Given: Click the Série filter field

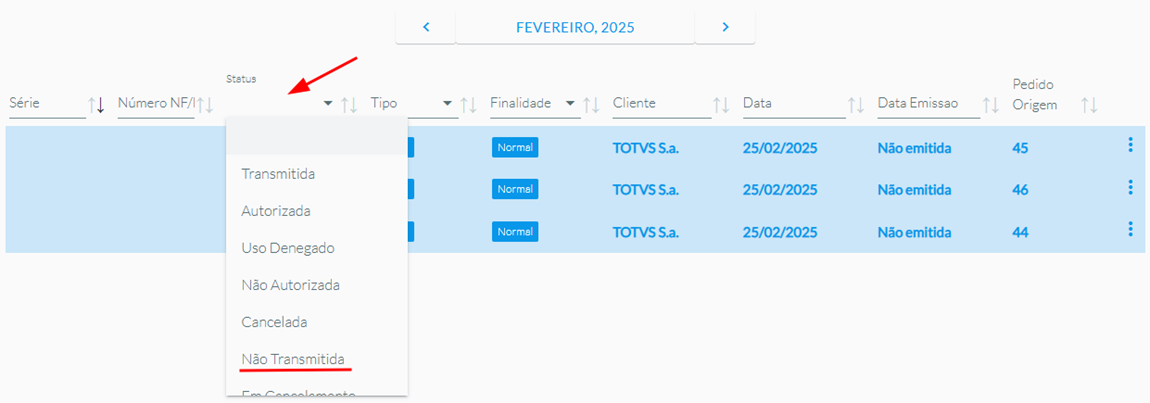Looking at the screenshot, I should (47, 104).
